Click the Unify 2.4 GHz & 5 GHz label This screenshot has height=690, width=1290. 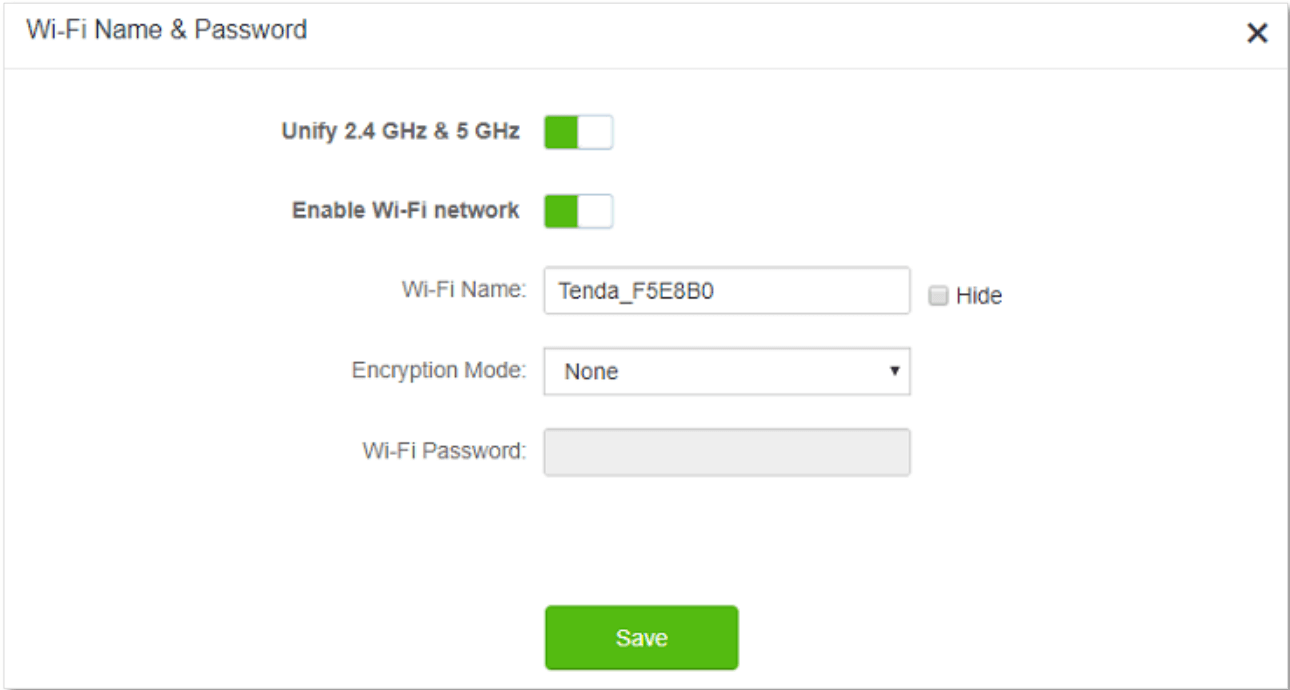tap(401, 131)
